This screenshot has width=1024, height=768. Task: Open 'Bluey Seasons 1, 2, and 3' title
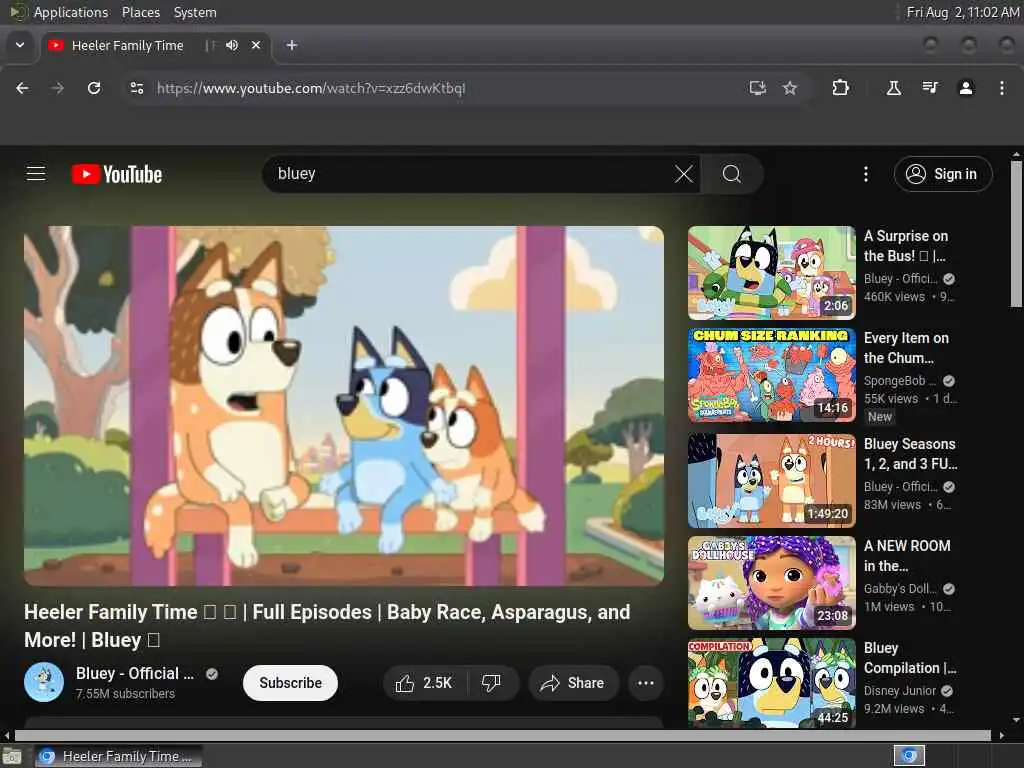tap(910, 454)
